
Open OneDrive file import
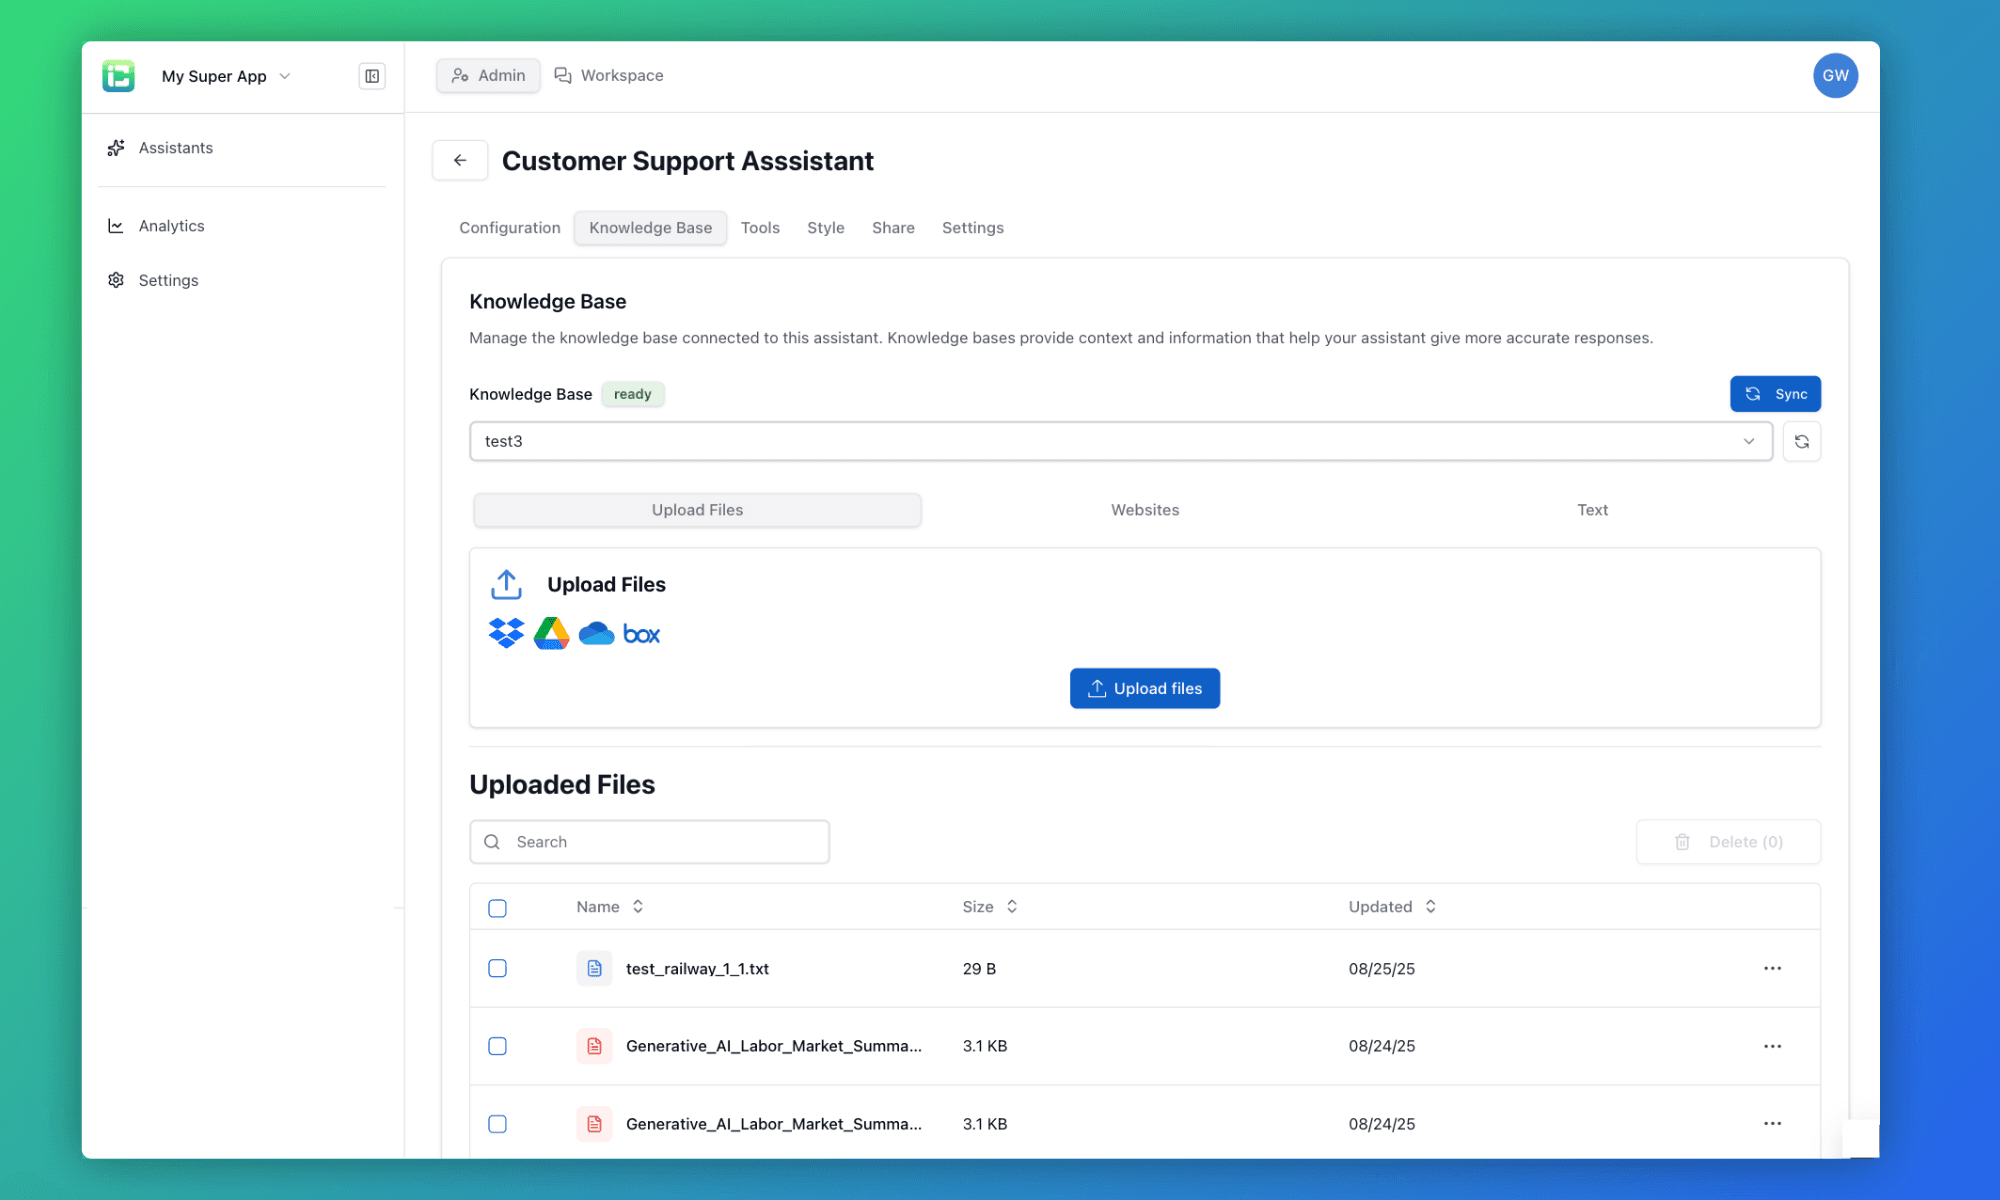596,632
